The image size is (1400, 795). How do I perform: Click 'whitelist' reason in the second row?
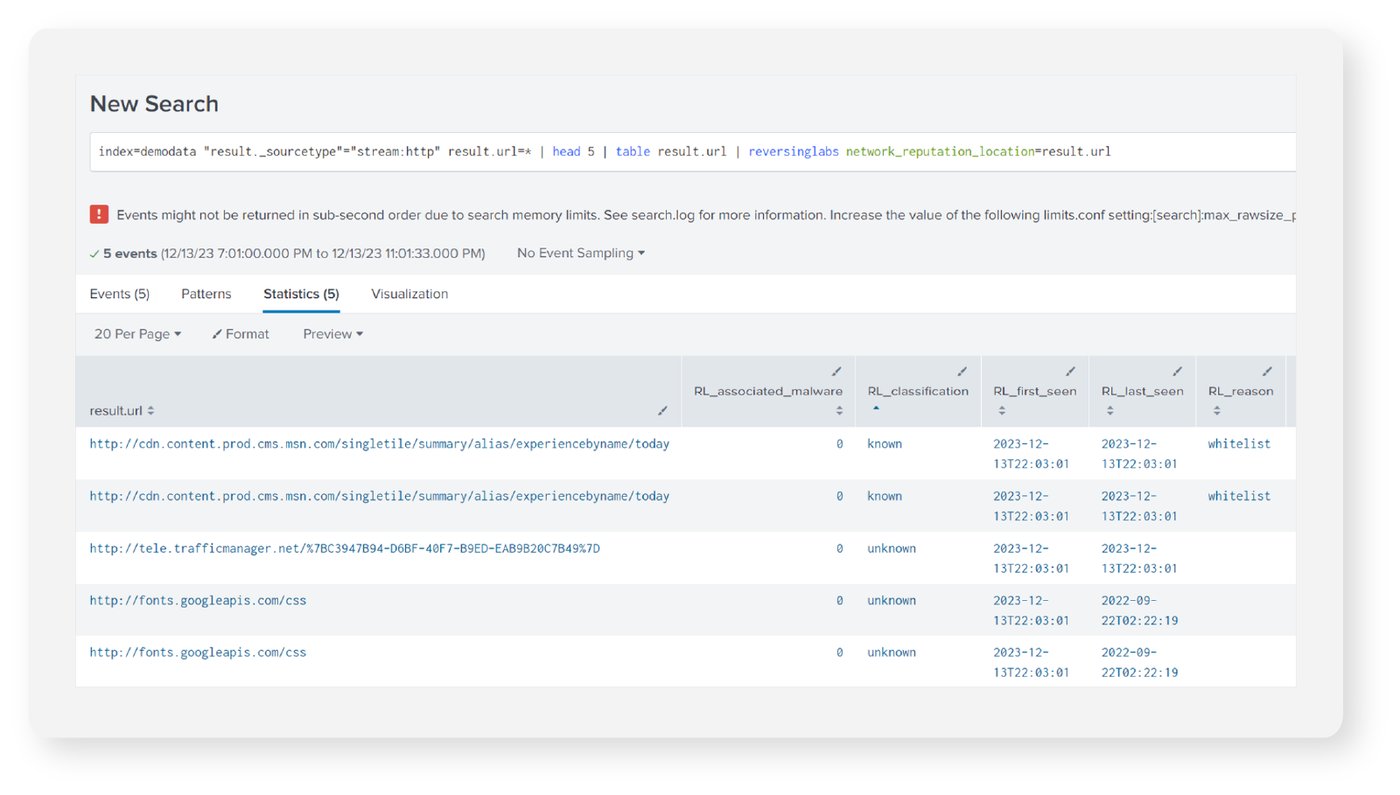coord(1239,496)
